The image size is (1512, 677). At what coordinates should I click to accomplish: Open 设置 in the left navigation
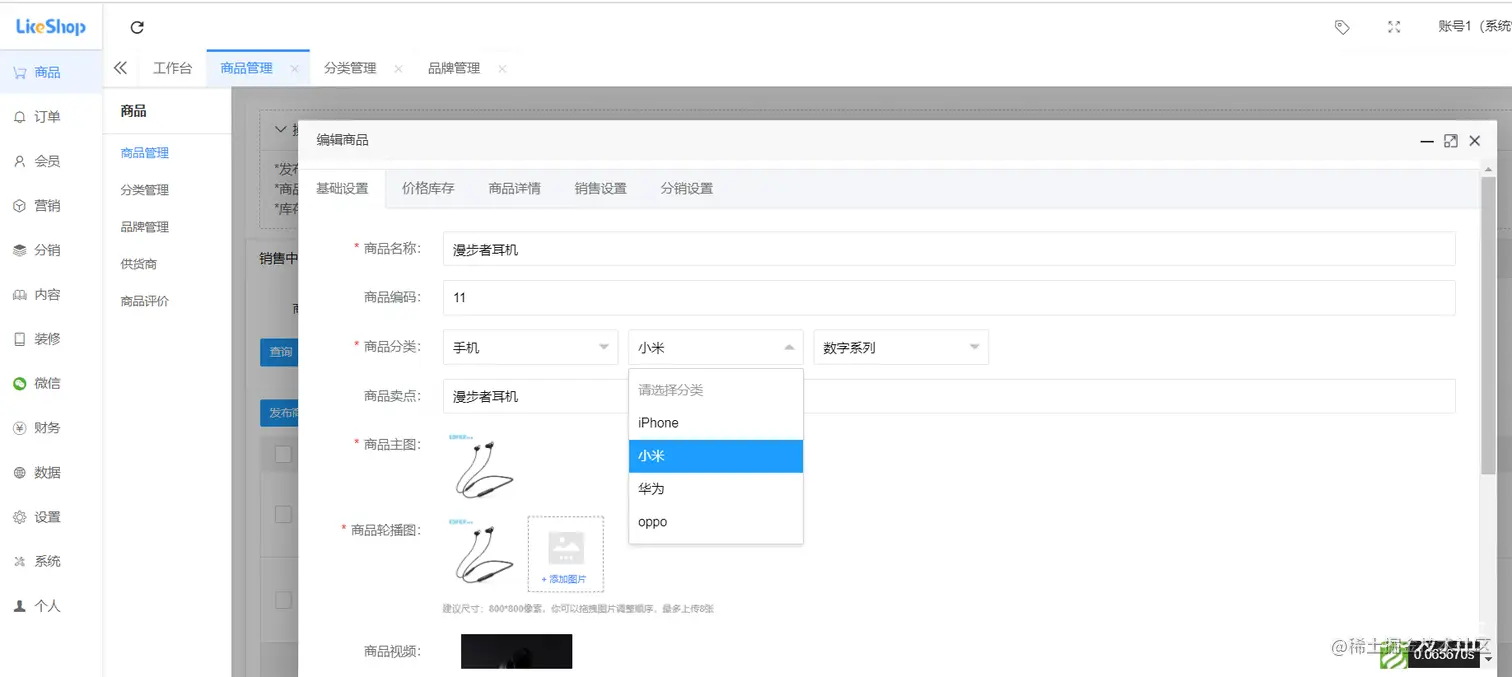pyautogui.click(x=51, y=517)
